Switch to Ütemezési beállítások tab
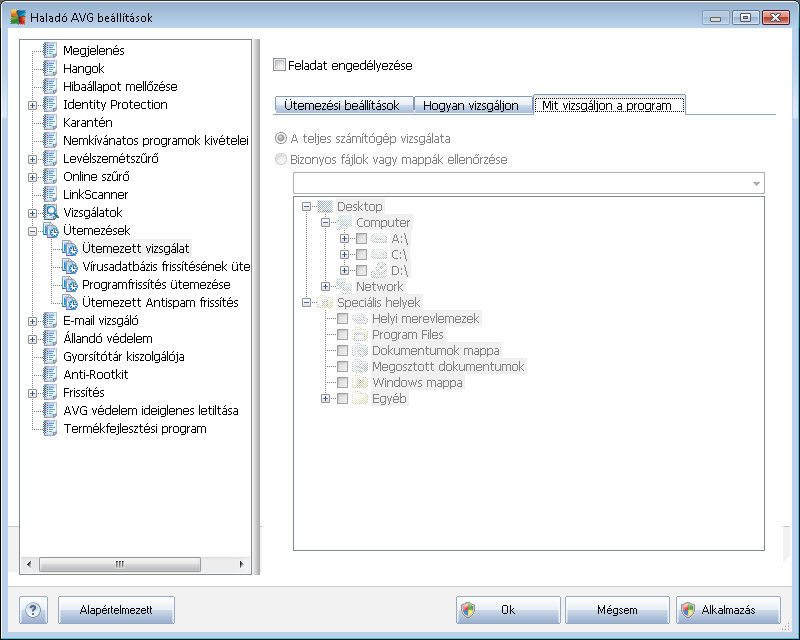800x640 pixels. pos(344,105)
